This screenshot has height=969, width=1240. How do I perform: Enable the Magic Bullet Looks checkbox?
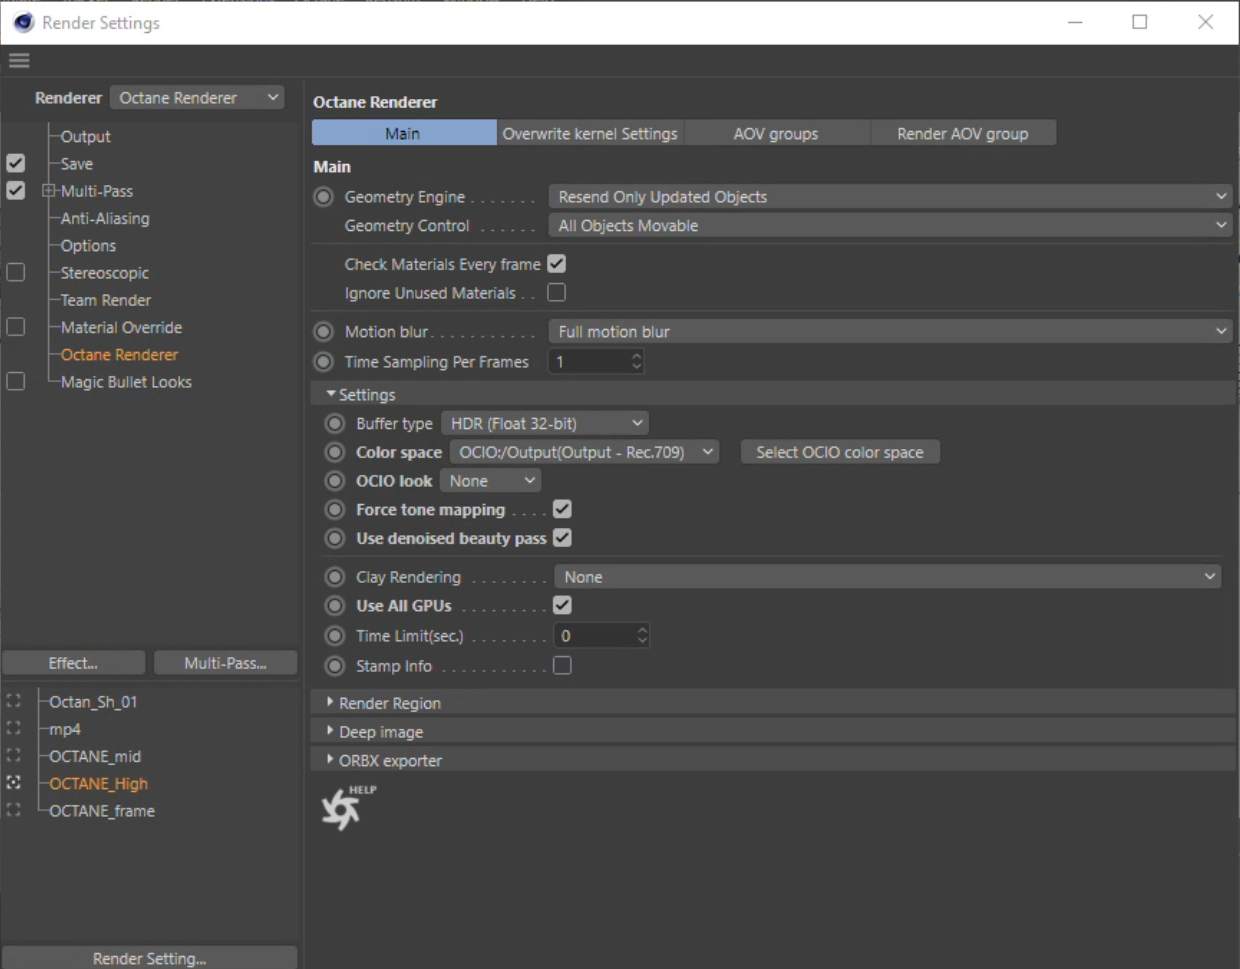tap(16, 381)
